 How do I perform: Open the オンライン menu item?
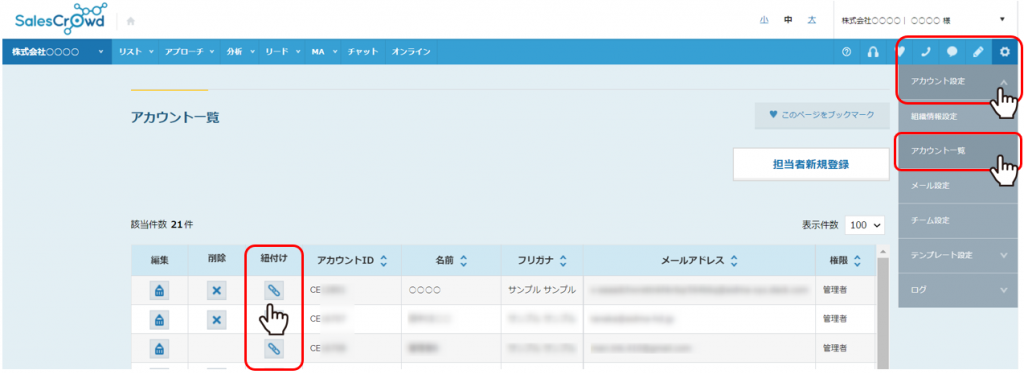(411, 52)
